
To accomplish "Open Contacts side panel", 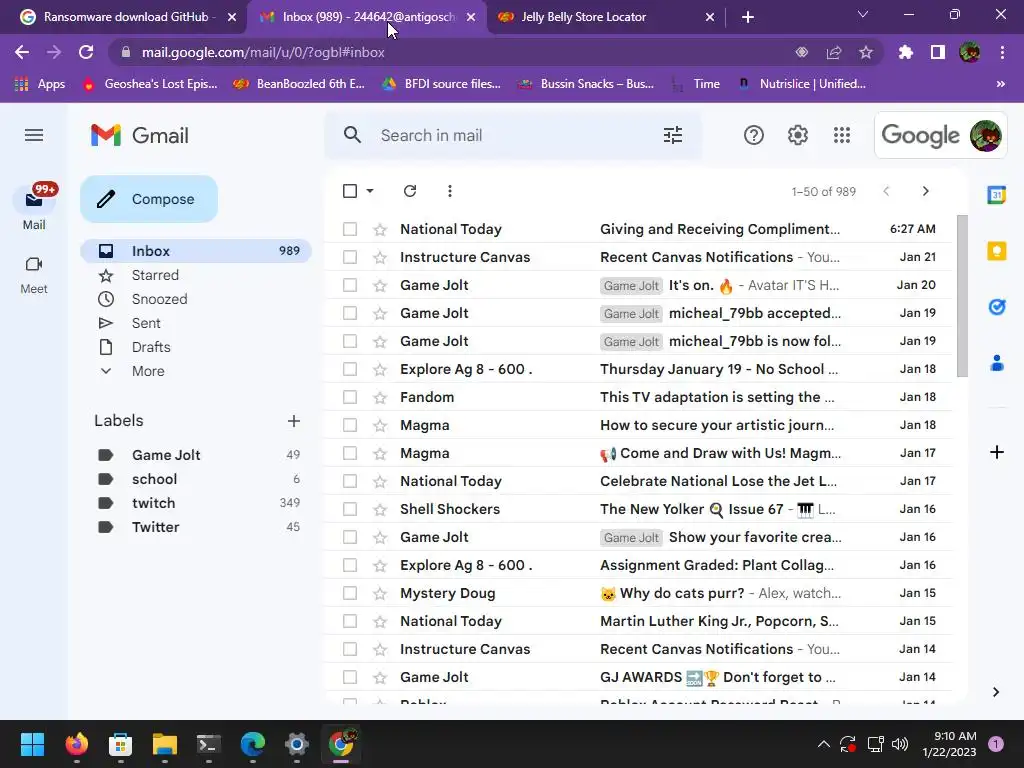I will [997, 362].
